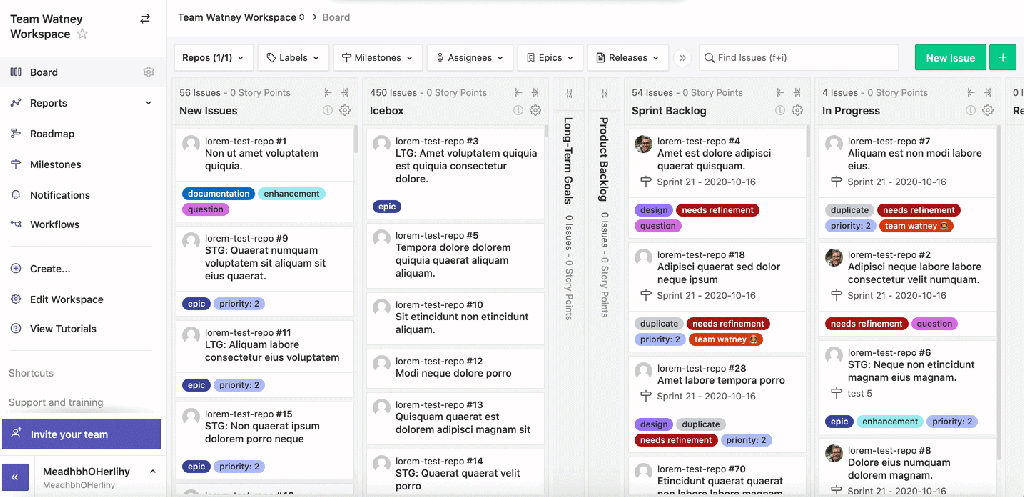Click the design label on issue #4
This screenshot has height=497, width=1024.
(x=653, y=210)
